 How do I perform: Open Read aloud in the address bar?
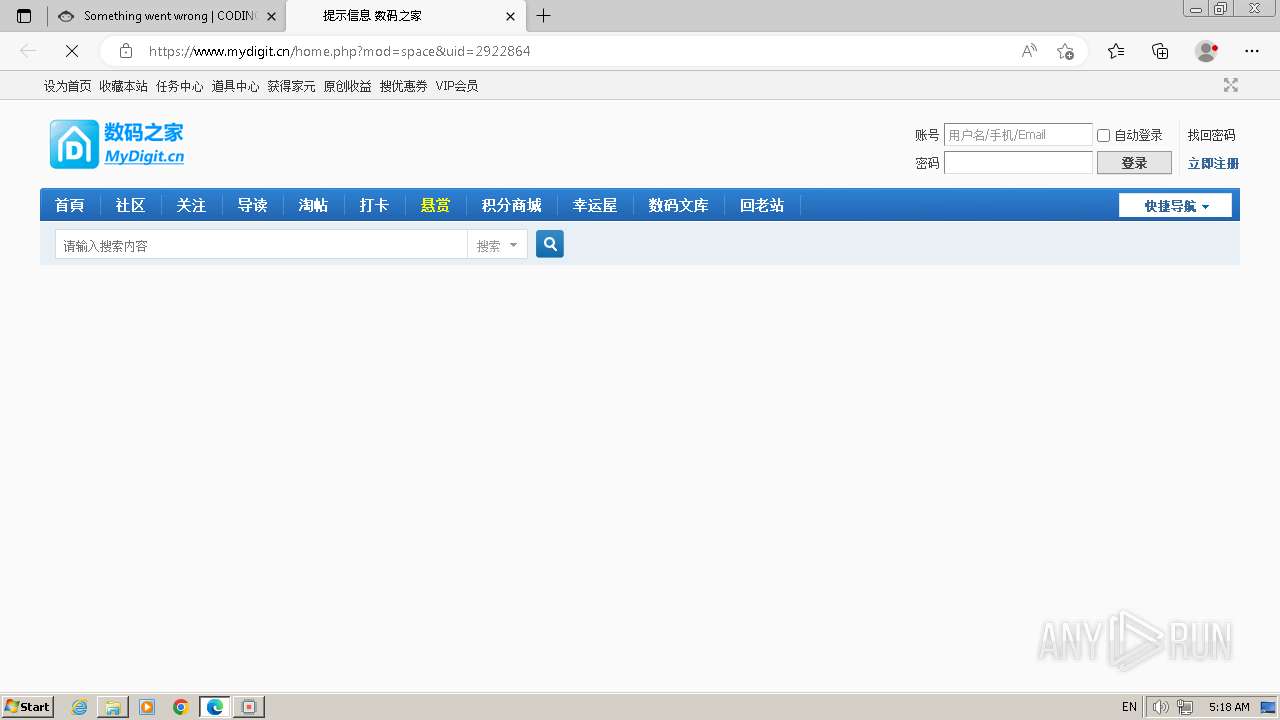pos(1029,51)
